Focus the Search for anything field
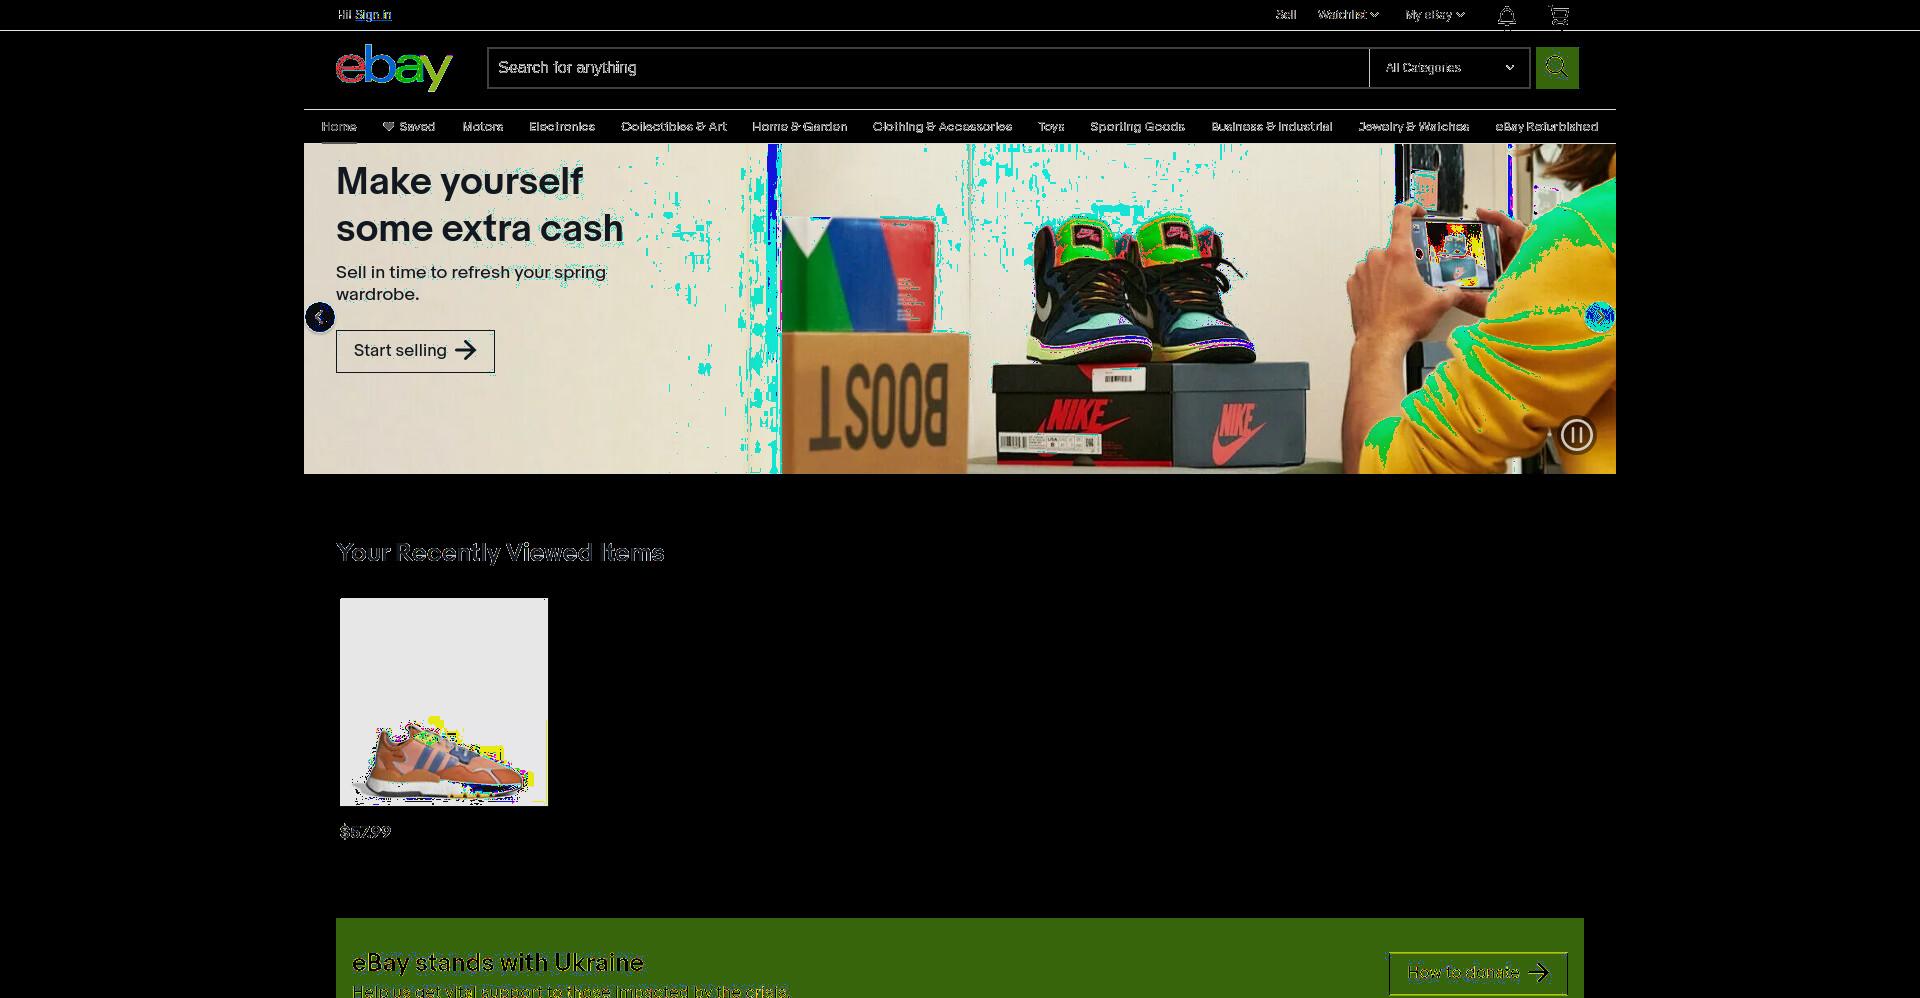This screenshot has width=1920, height=998. [x=928, y=68]
